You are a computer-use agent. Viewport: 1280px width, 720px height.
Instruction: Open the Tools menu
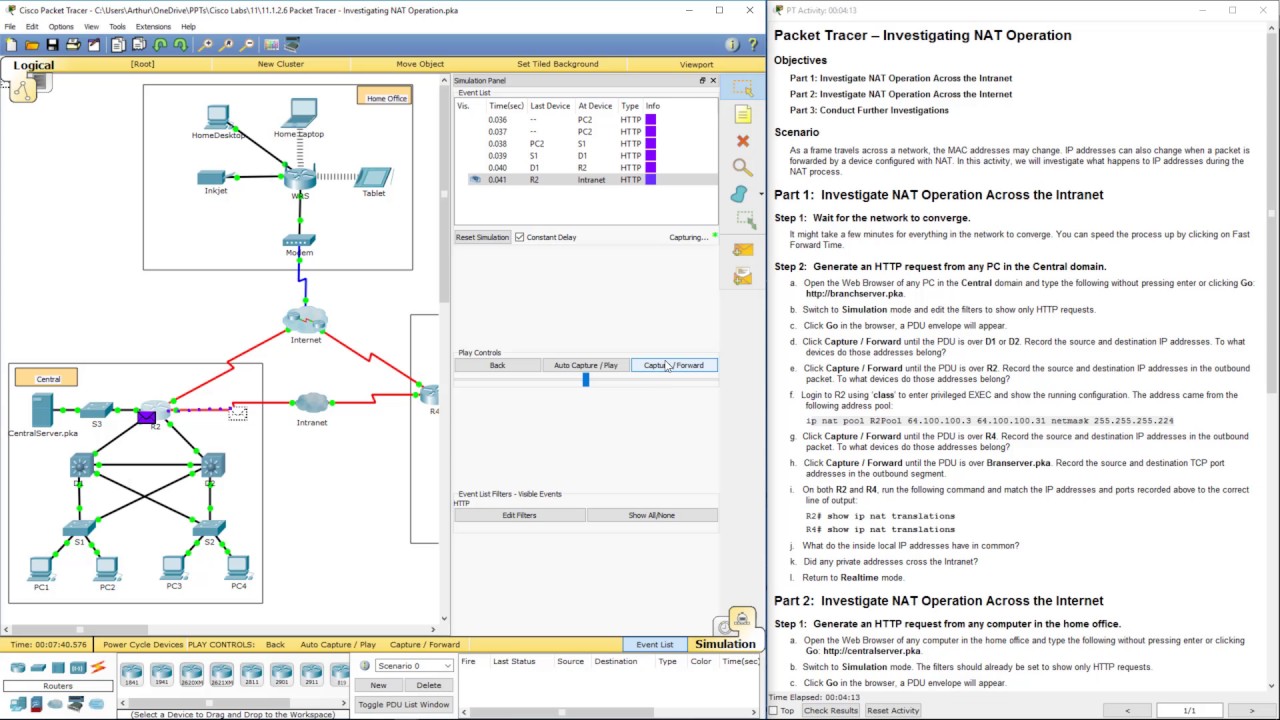coord(118,26)
